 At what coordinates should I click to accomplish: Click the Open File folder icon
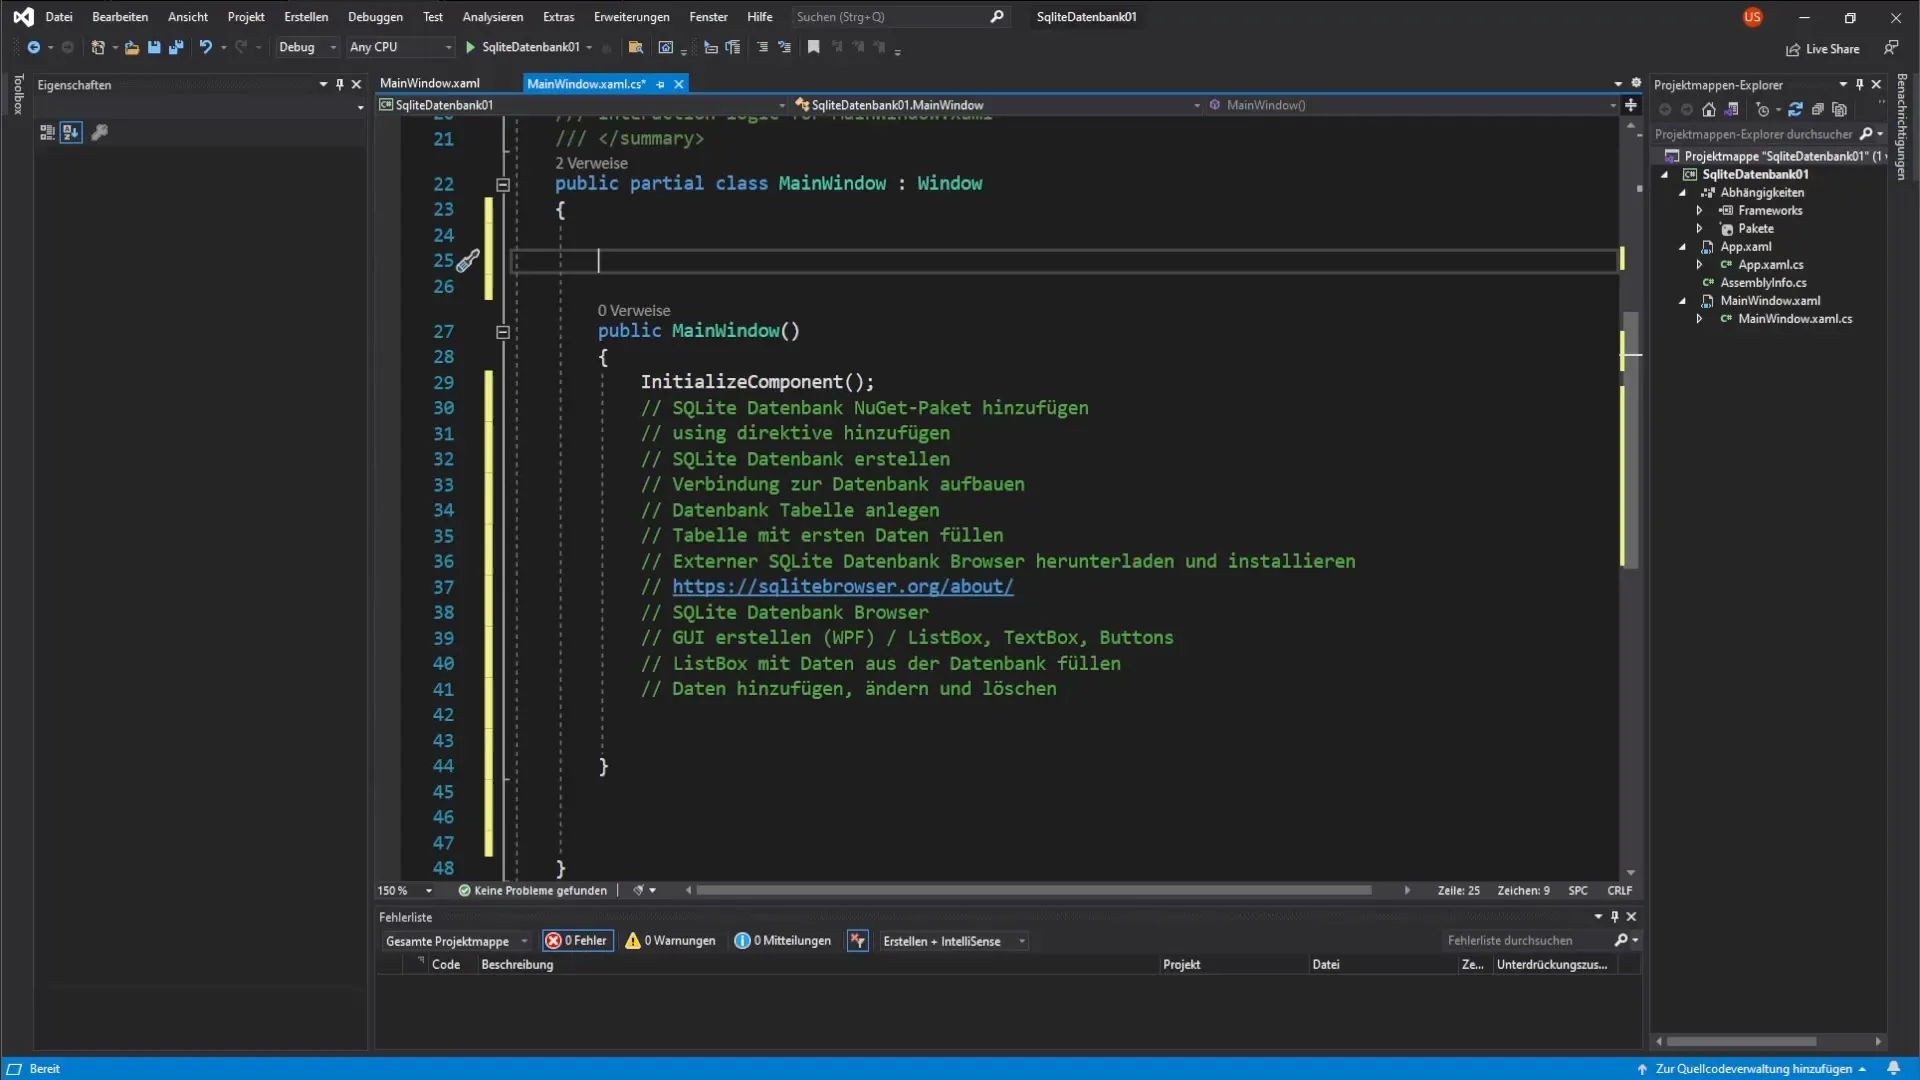click(x=131, y=47)
